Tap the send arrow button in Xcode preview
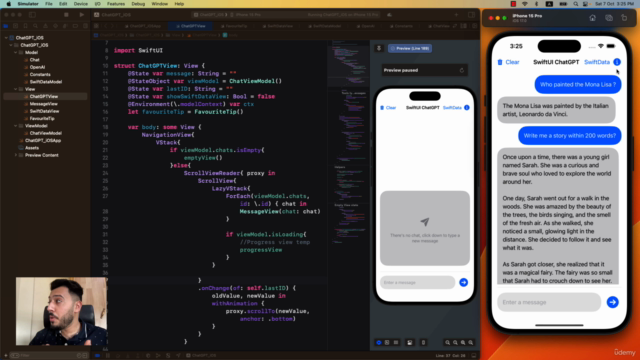640x360 pixels. 463,282
